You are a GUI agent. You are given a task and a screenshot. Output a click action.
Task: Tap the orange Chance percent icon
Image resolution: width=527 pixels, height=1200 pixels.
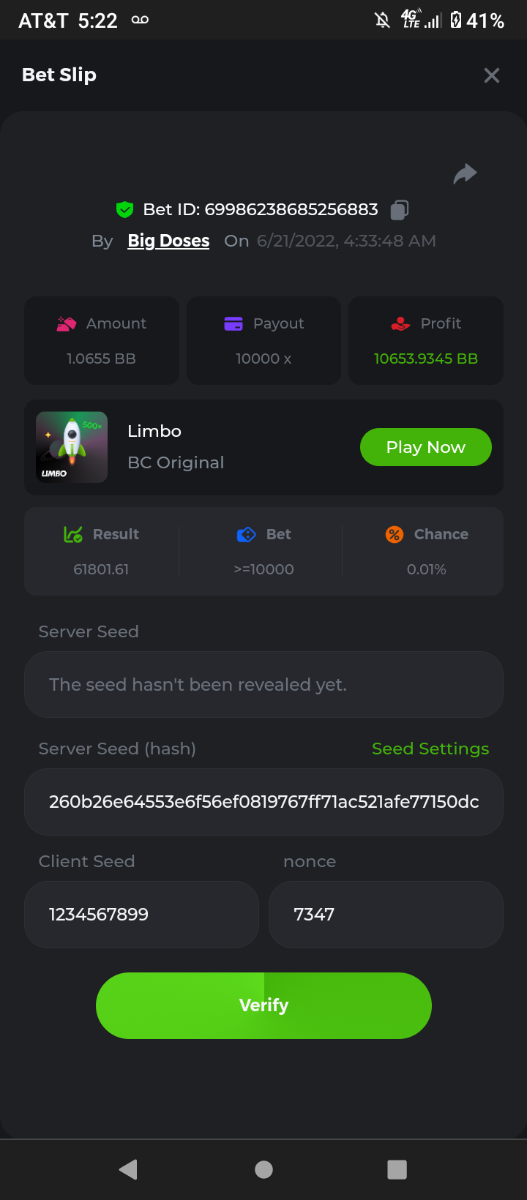pyautogui.click(x=394, y=534)
